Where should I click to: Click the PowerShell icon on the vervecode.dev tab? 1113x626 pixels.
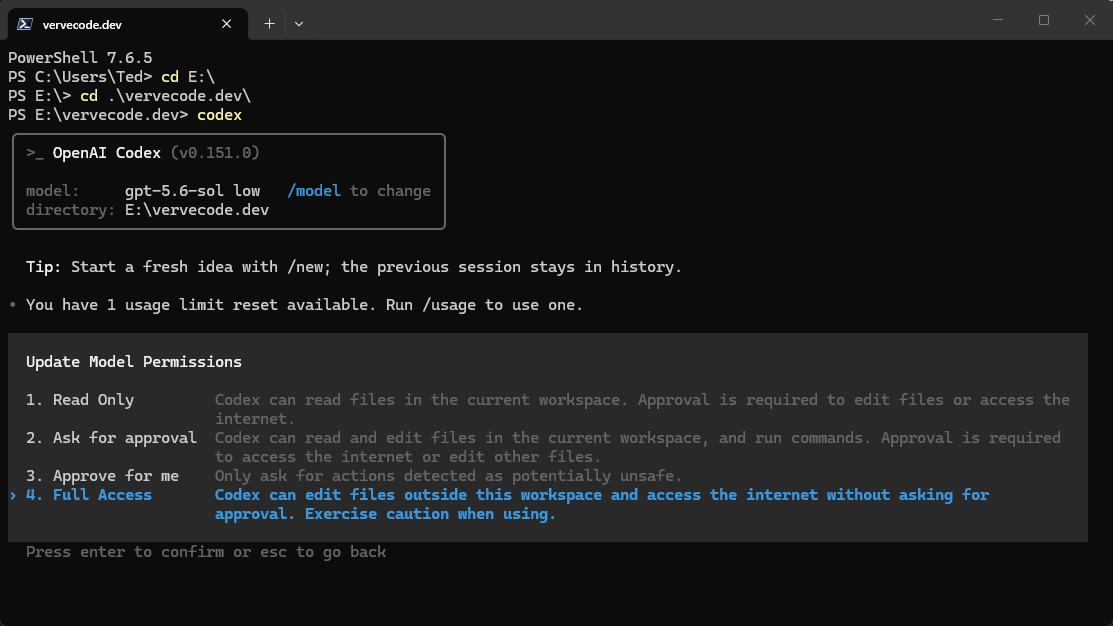tap(25, 24)
